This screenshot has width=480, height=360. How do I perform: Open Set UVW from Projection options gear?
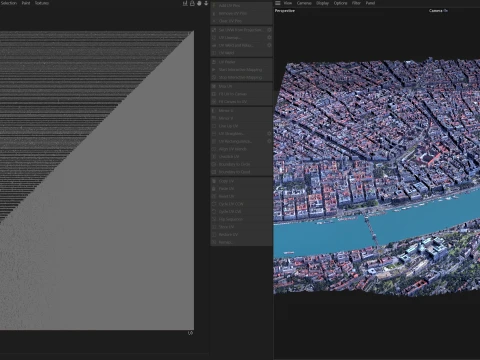[x=269, y=30]
